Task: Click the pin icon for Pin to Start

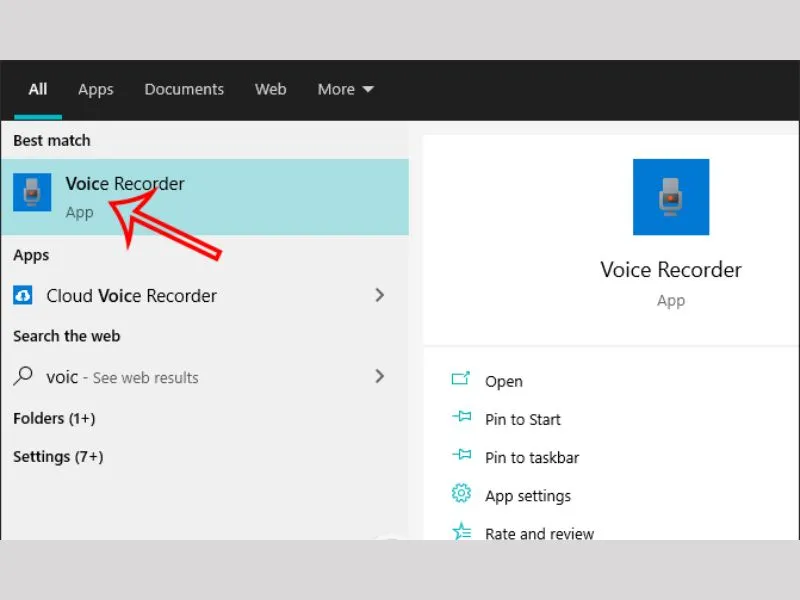Action: [x=462, y=417]
